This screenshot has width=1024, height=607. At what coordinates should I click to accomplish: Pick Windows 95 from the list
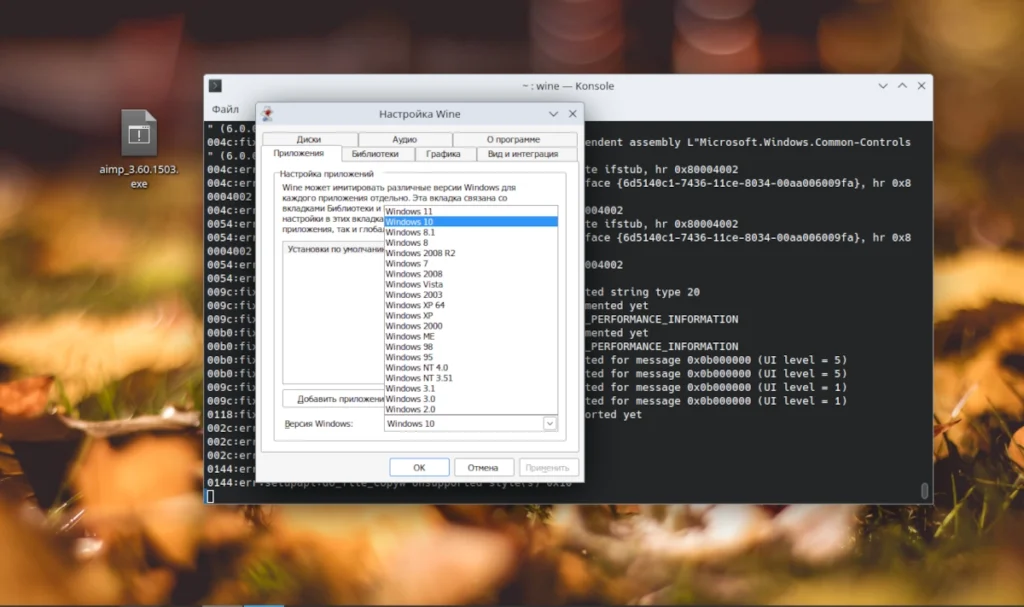[471, 357]
